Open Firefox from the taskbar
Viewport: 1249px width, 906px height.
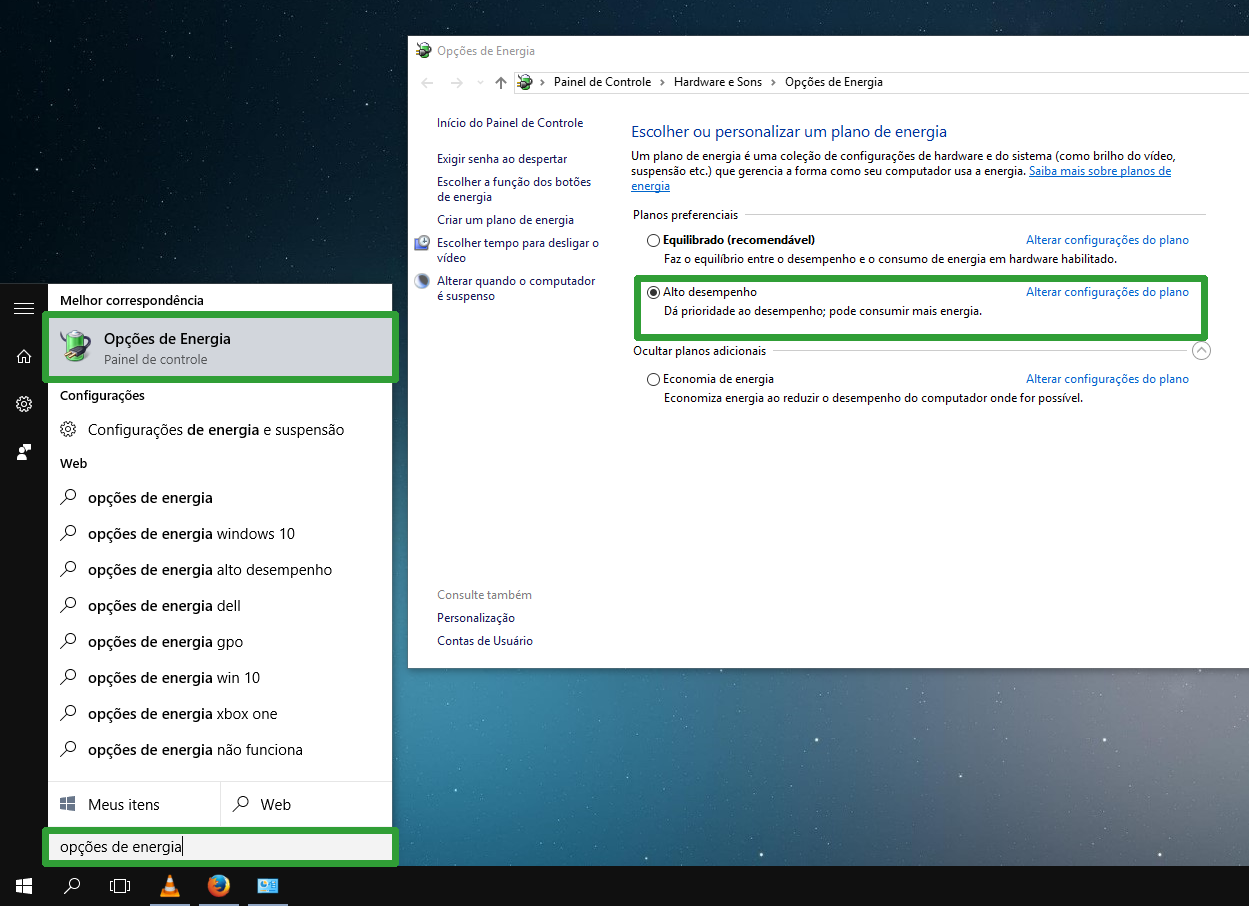point(218,885)
